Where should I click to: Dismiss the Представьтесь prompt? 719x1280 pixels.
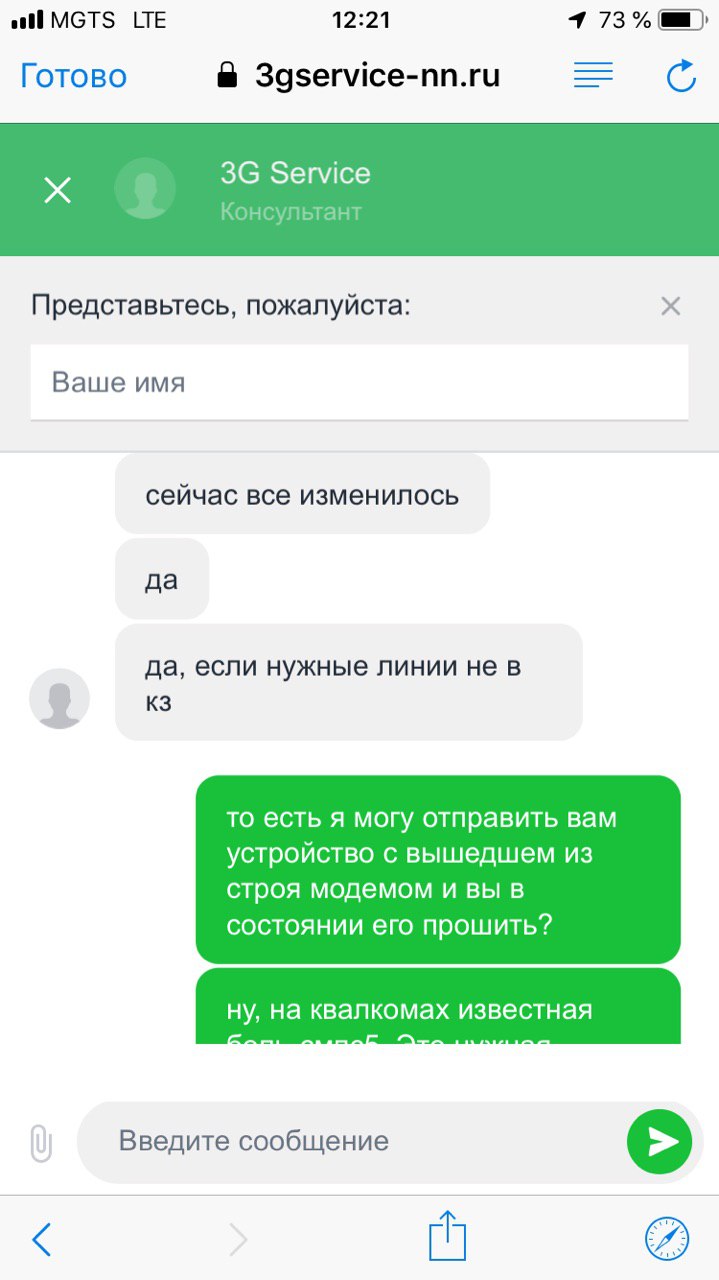tap(671, 306)
